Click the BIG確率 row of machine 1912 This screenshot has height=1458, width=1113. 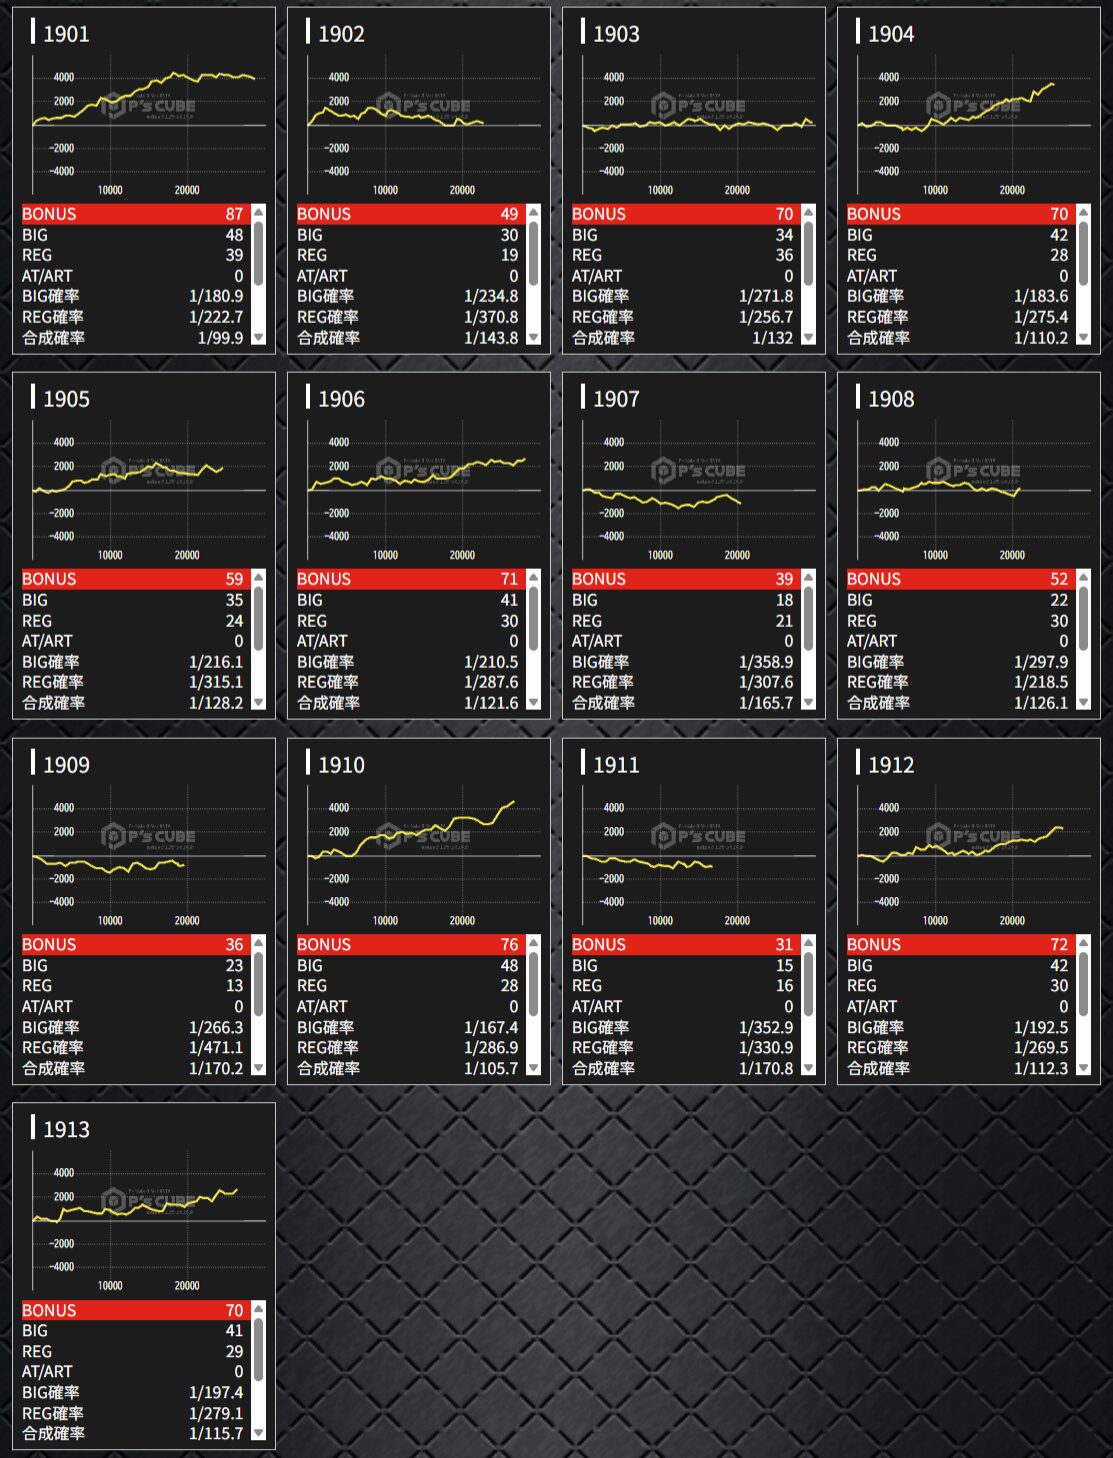[x=957, y=1027]
